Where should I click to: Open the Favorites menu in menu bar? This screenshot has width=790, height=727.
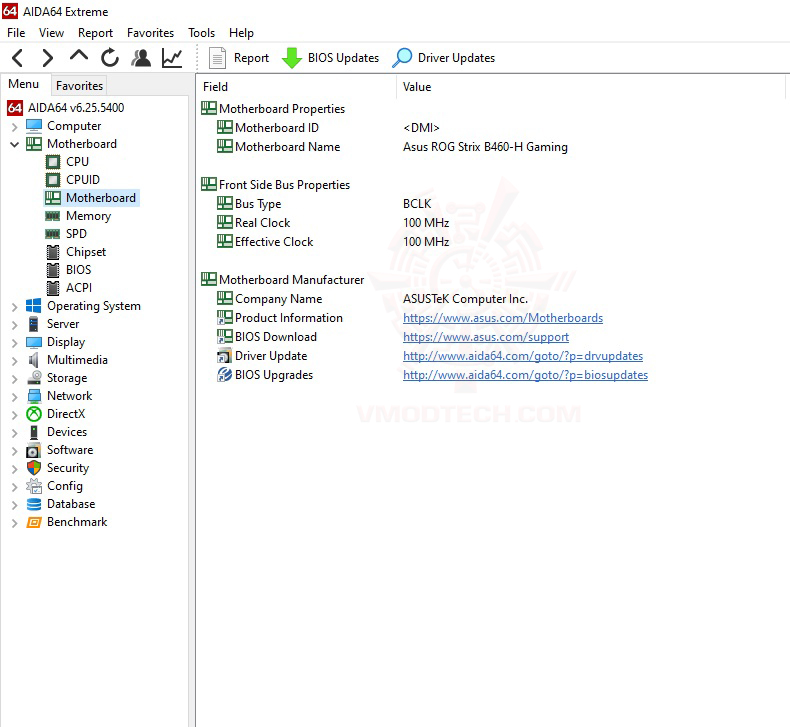(x=150, y=33)
